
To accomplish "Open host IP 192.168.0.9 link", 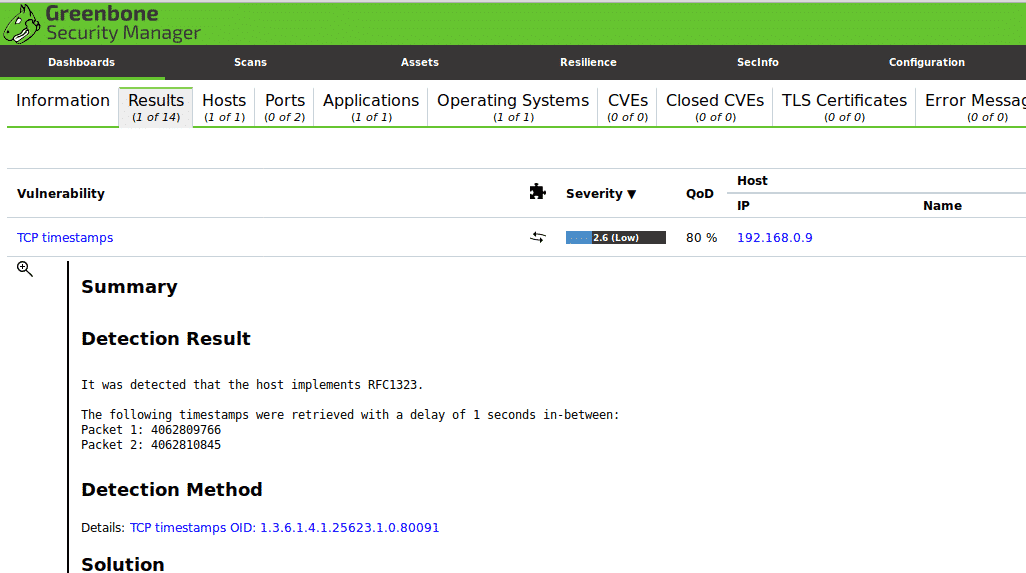I will click(774, 238).
